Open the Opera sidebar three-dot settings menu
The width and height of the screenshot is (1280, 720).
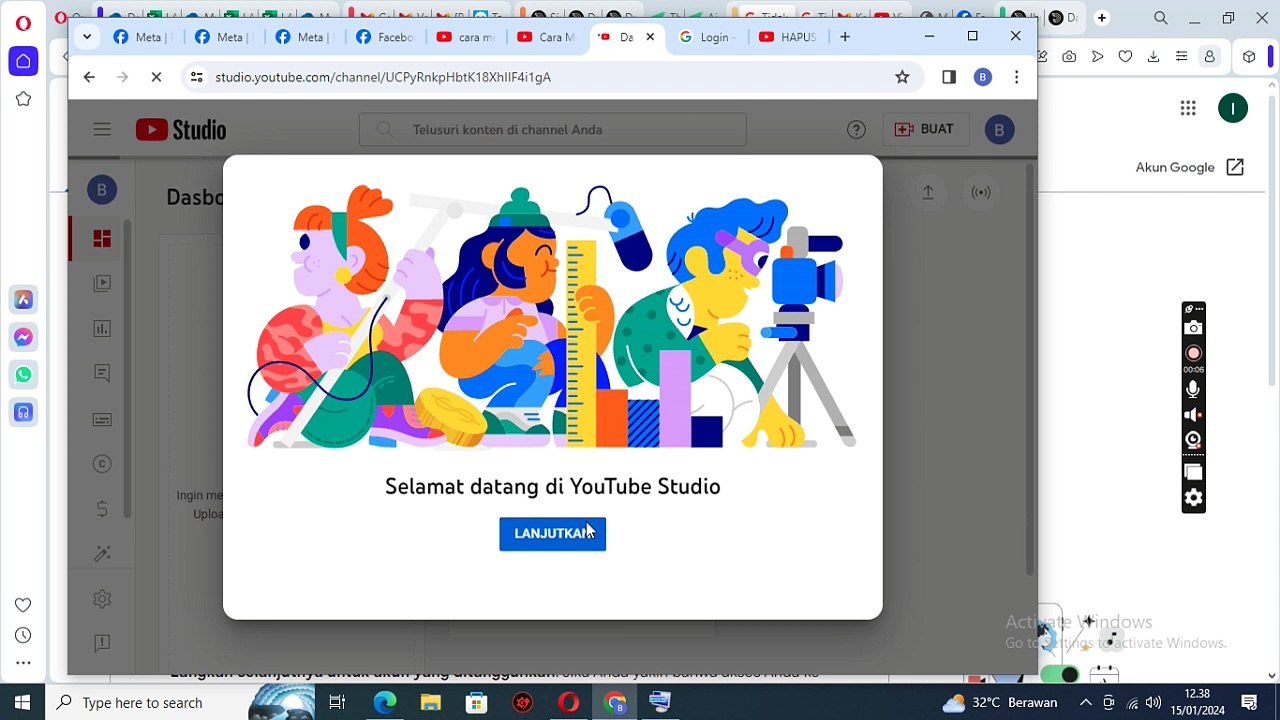point(23,663)
